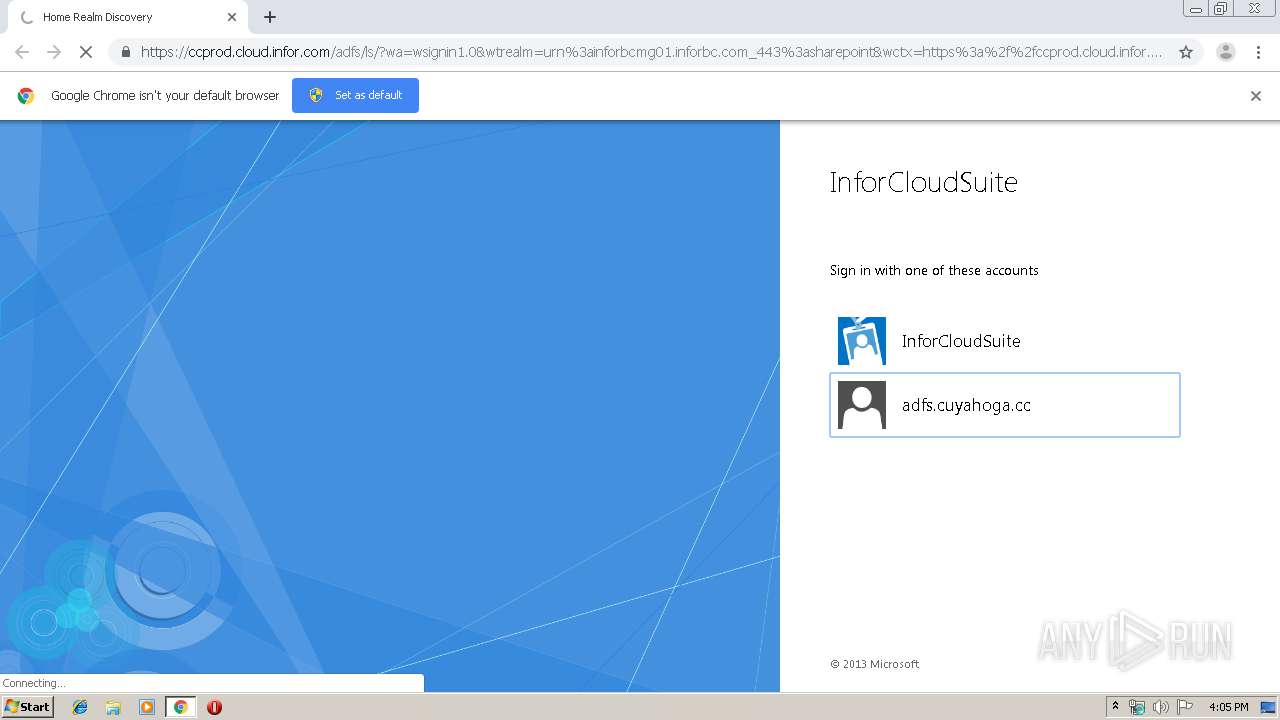
Task: Launch Internet Explorer from taskbar
Action: 80,707
